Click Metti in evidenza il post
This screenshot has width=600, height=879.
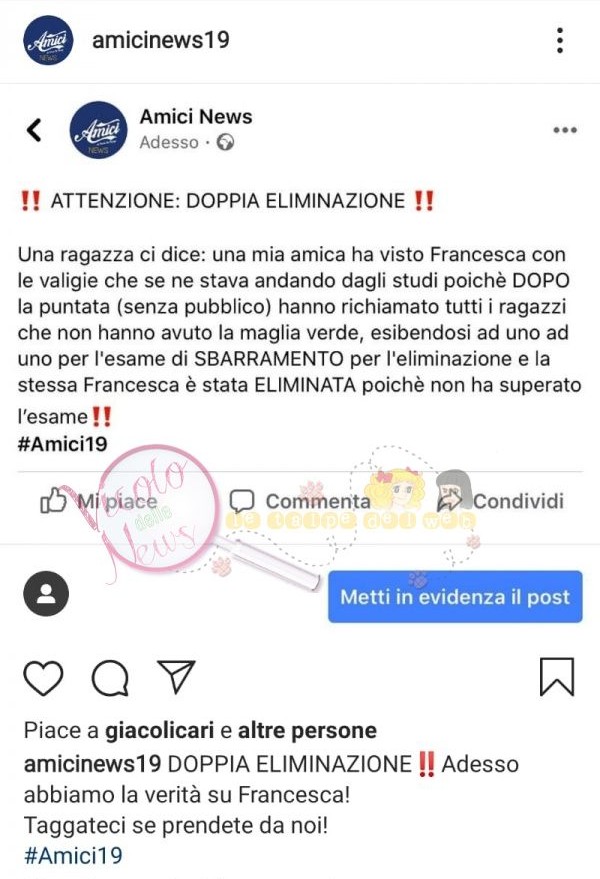pyautogui.click(x=455, y=597)
